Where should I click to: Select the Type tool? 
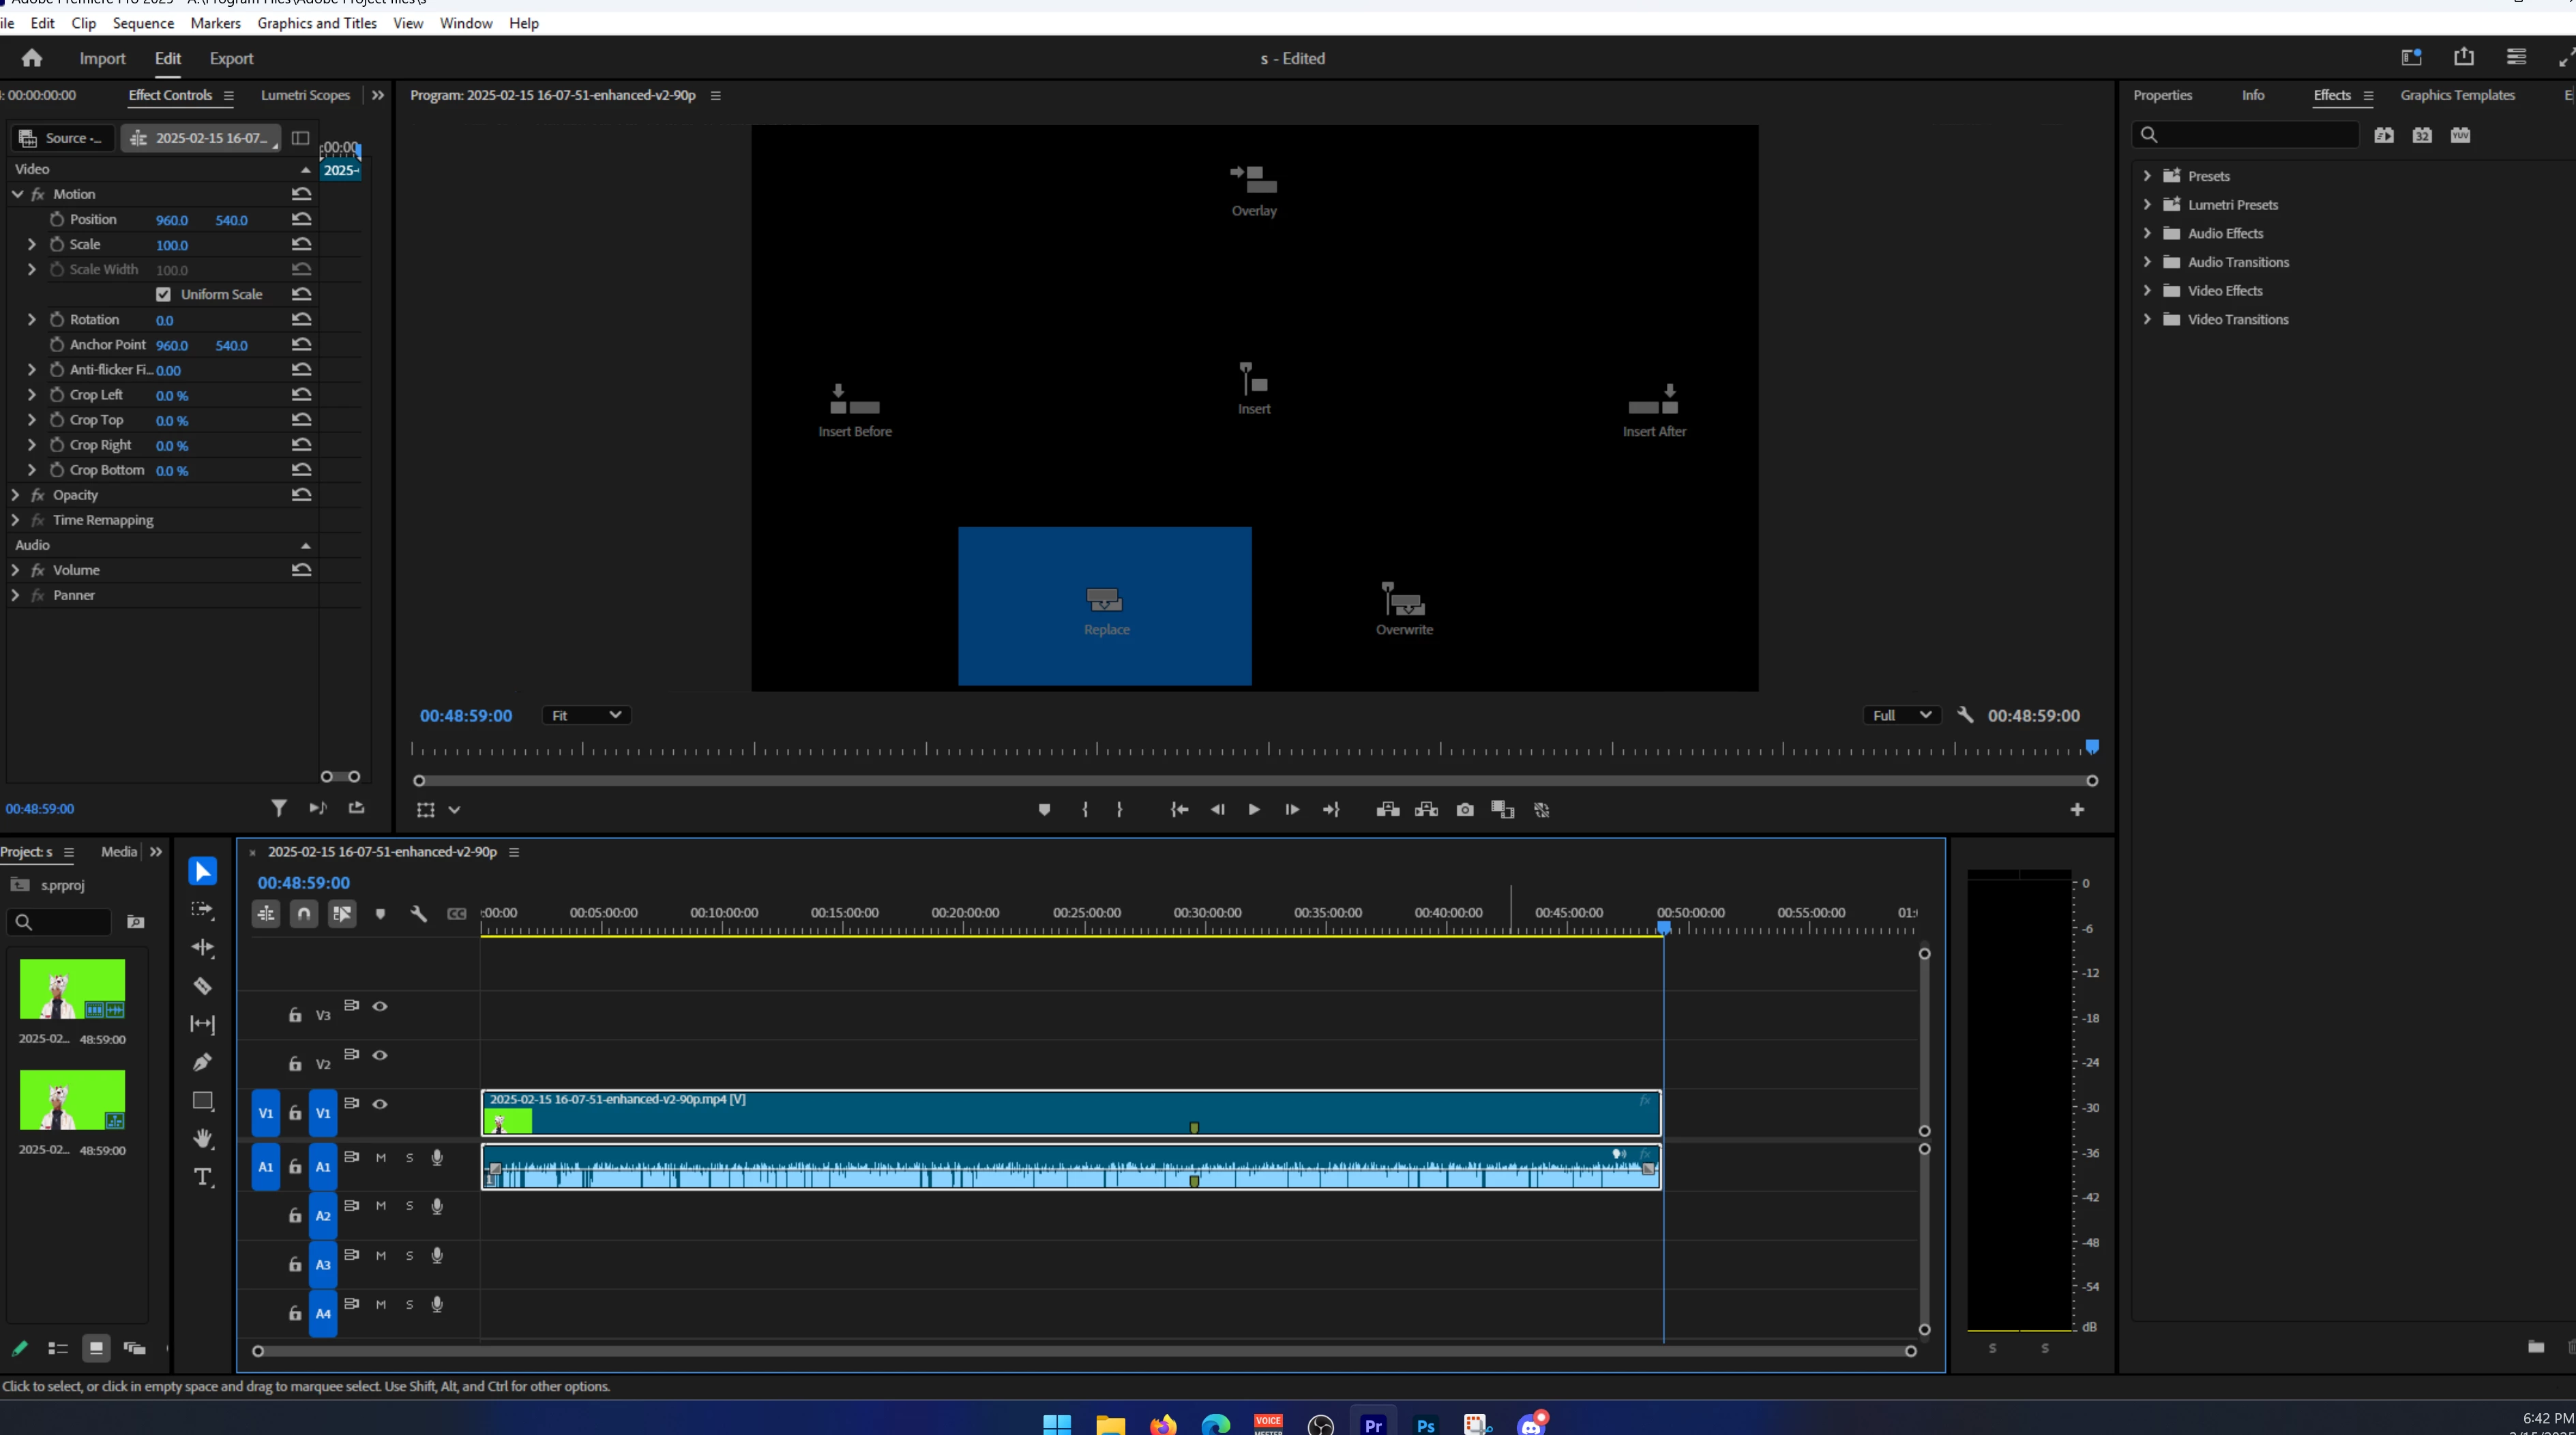pos(203,1177)
